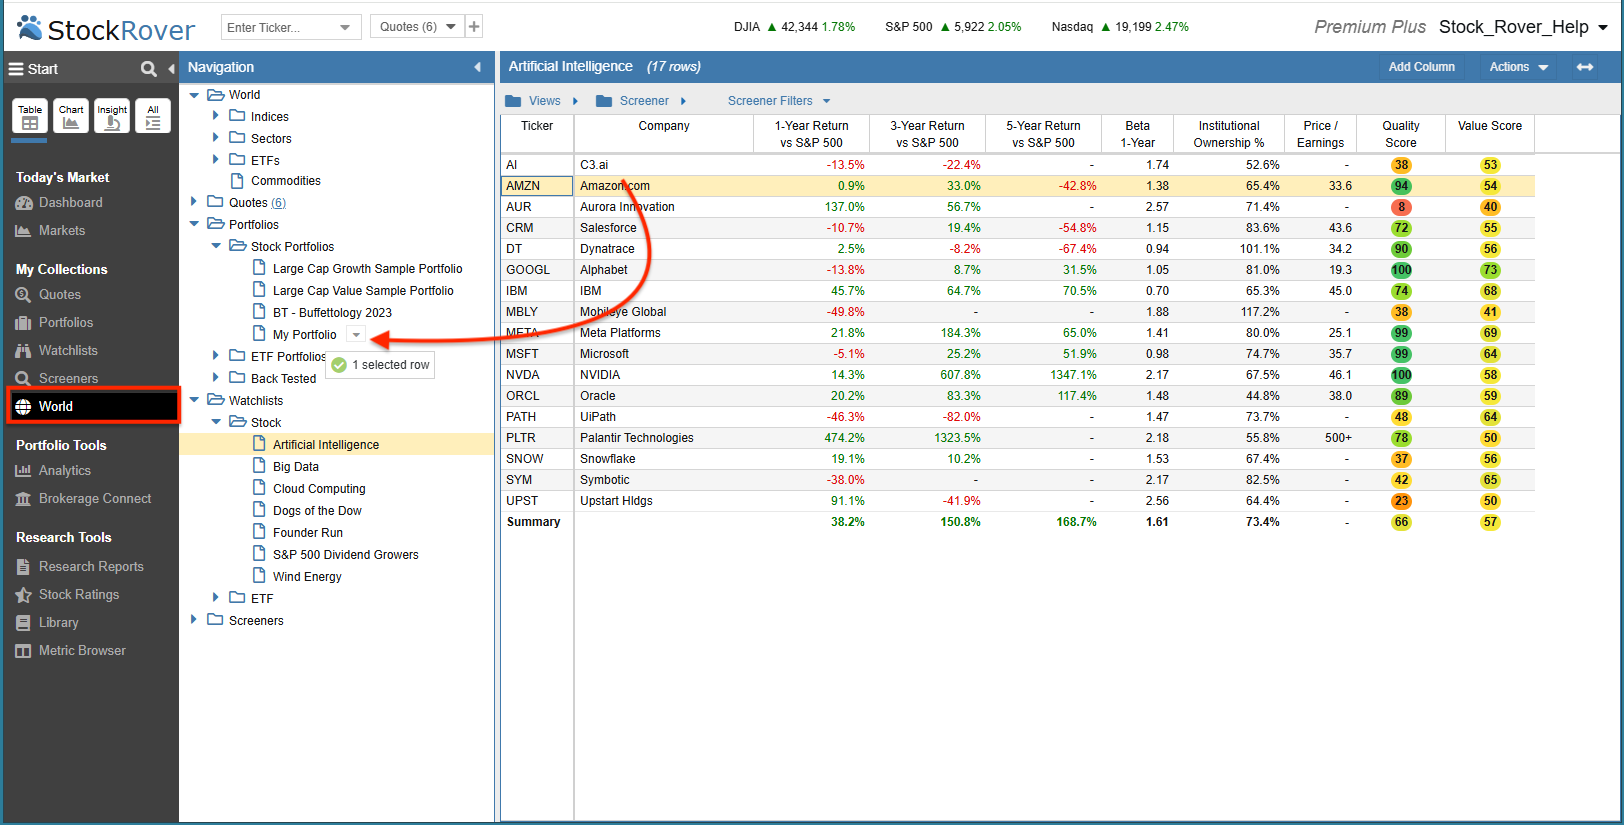
Task: Click the Microsoft company cell
Action: [664, 354]
